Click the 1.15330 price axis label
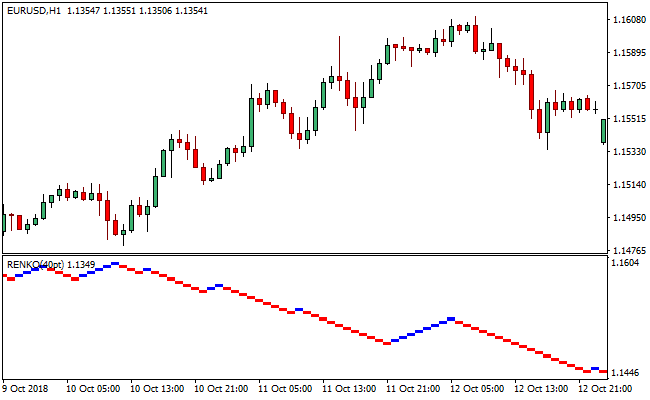Viewport: 650px width, 400px height. (x=630, y=152)
